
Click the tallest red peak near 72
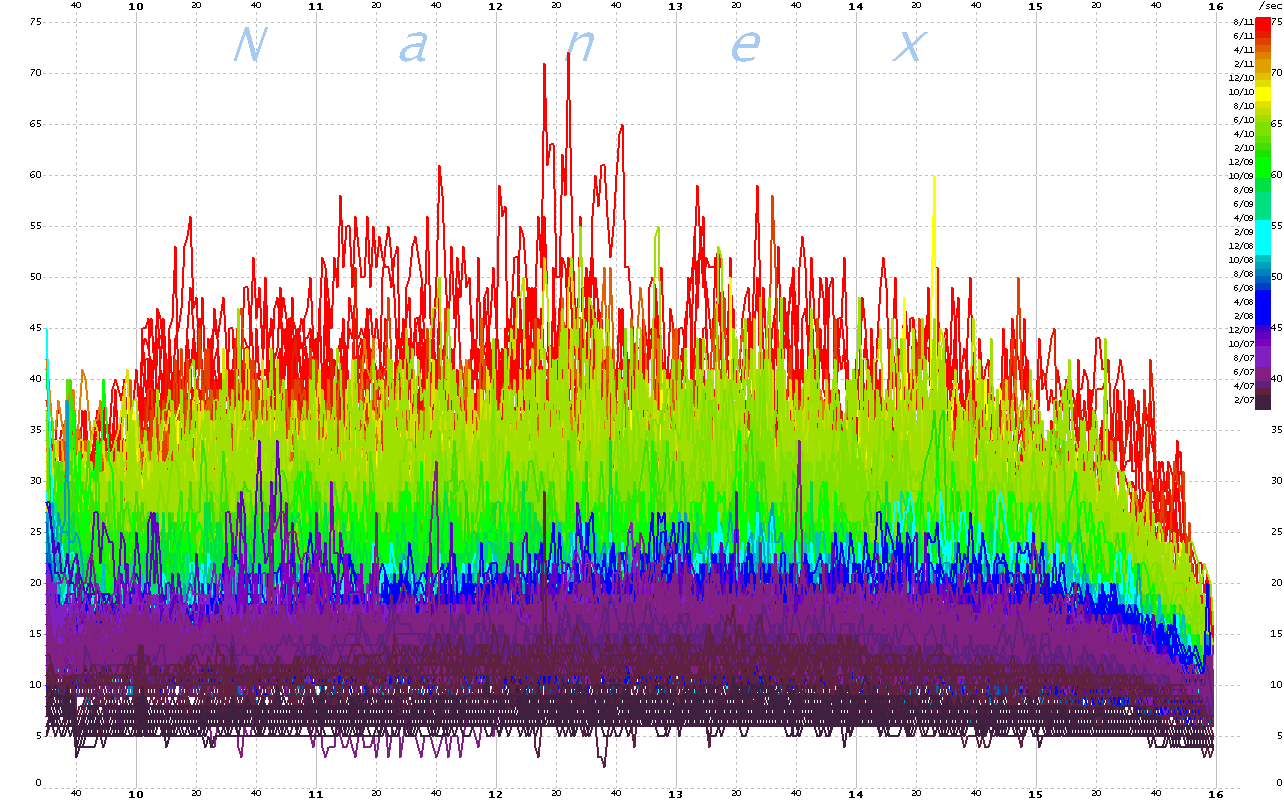(x=568, y=55)
